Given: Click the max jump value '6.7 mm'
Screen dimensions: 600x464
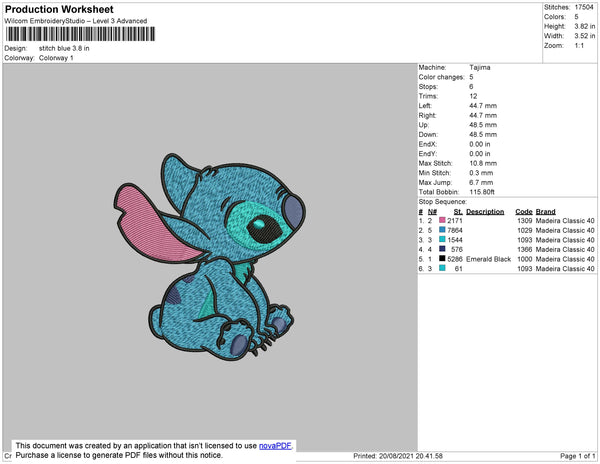Looking at the screenshot, I should [481, 182].
